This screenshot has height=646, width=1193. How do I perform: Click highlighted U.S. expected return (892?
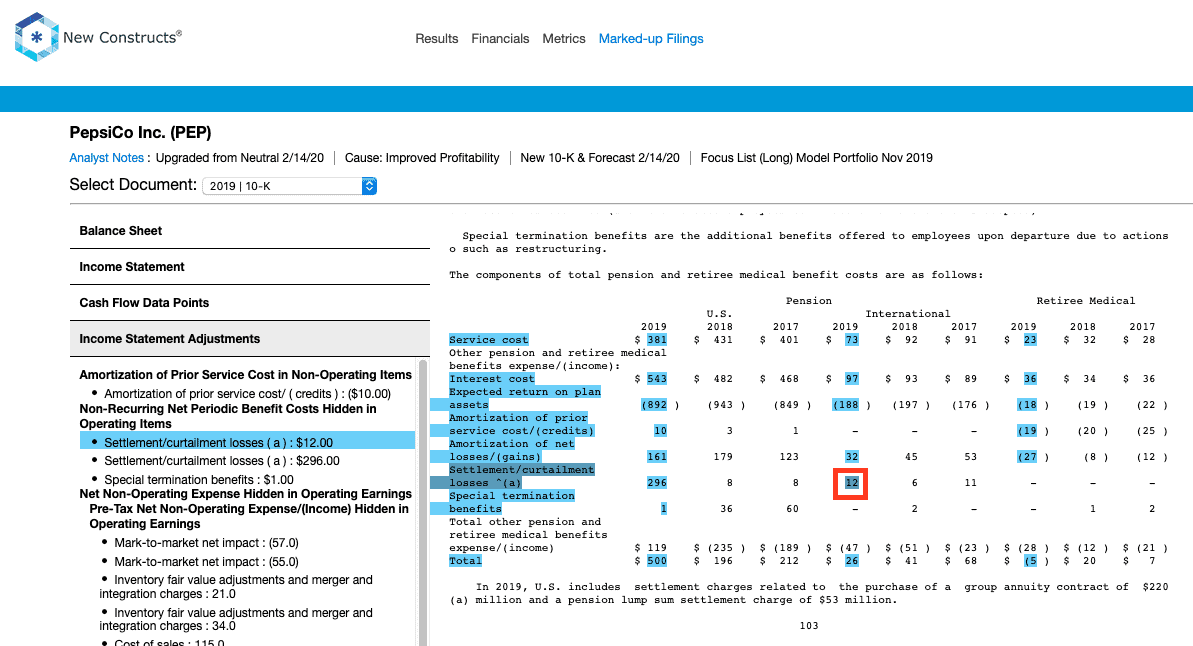click(x=654, y=406)
